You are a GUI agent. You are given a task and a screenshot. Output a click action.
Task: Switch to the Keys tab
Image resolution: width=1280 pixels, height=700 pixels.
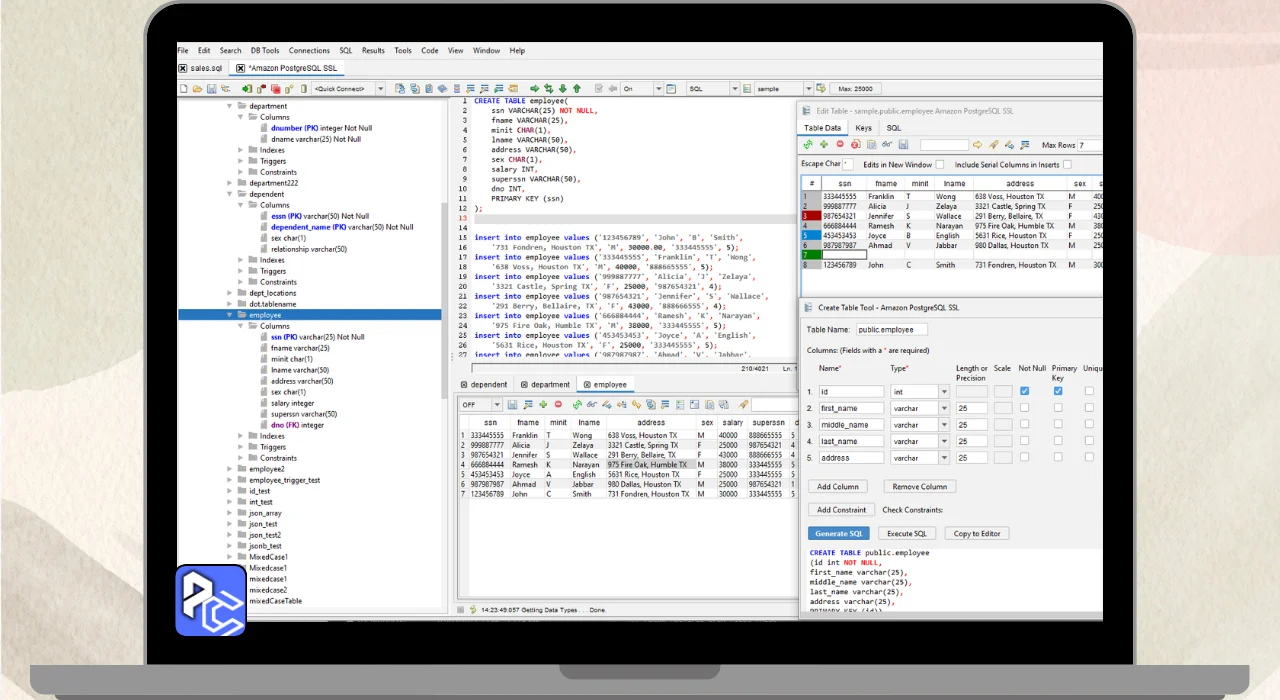(863, 128)
